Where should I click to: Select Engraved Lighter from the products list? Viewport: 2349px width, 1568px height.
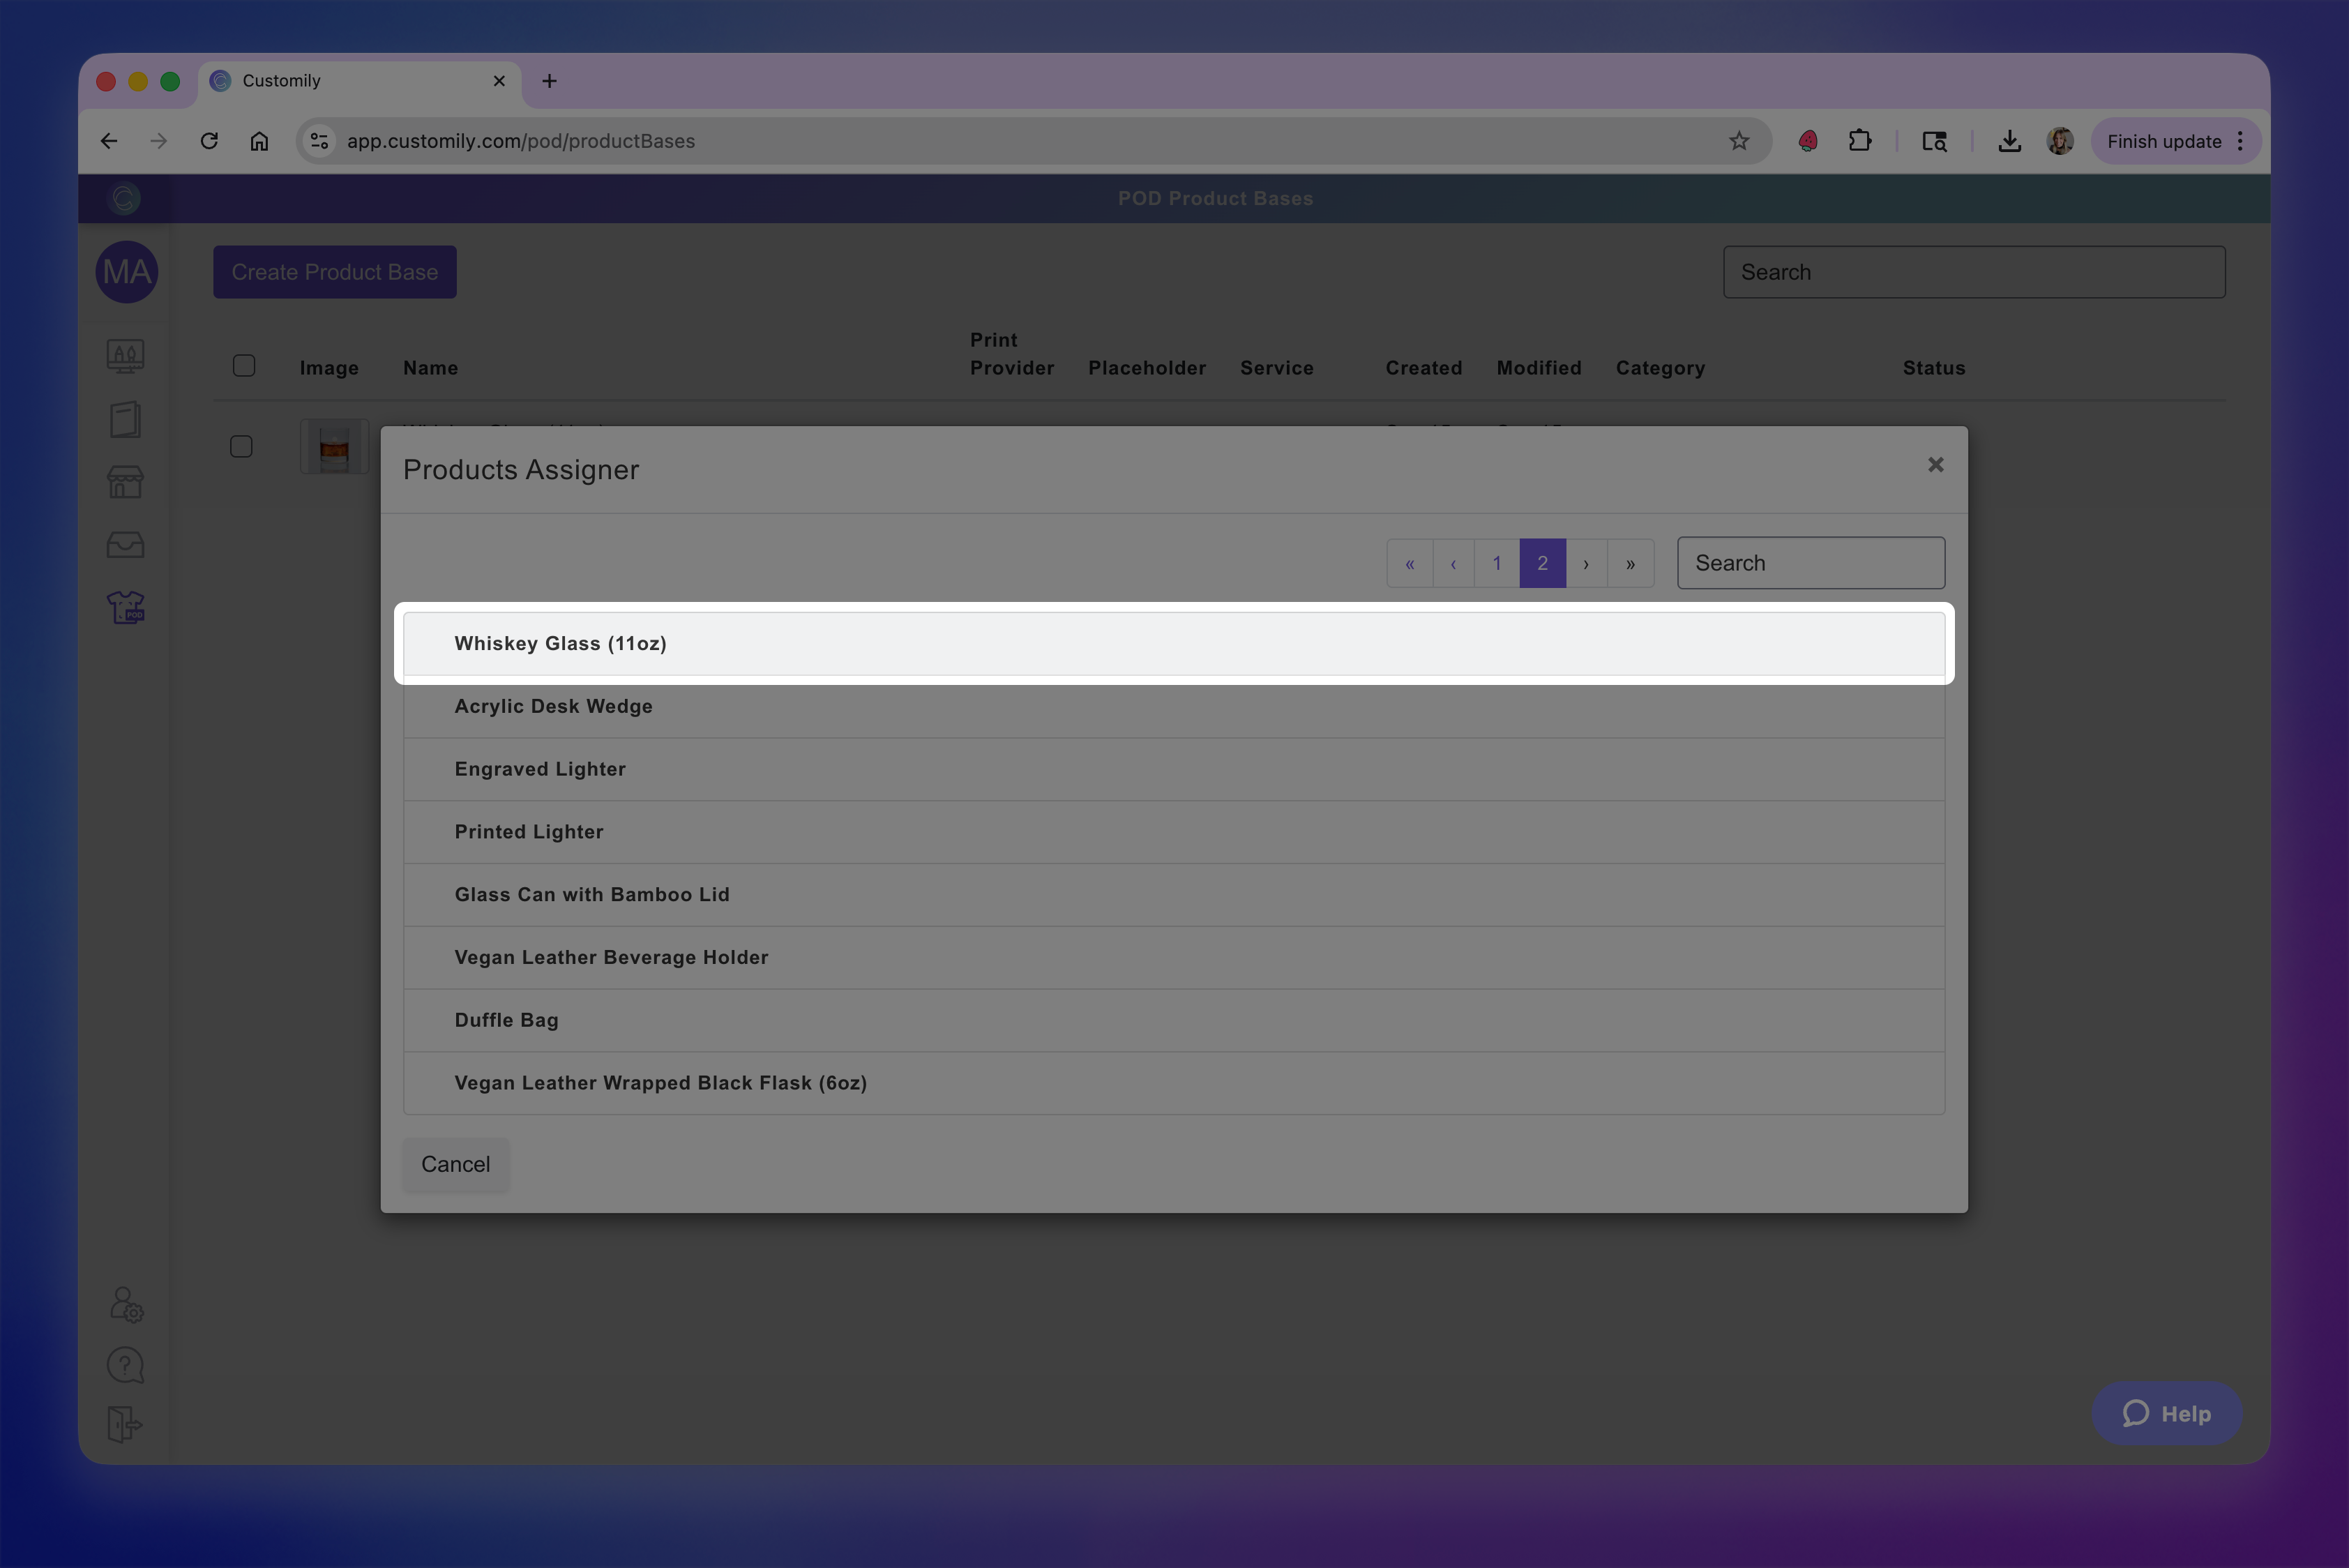[x=540, y=769]
